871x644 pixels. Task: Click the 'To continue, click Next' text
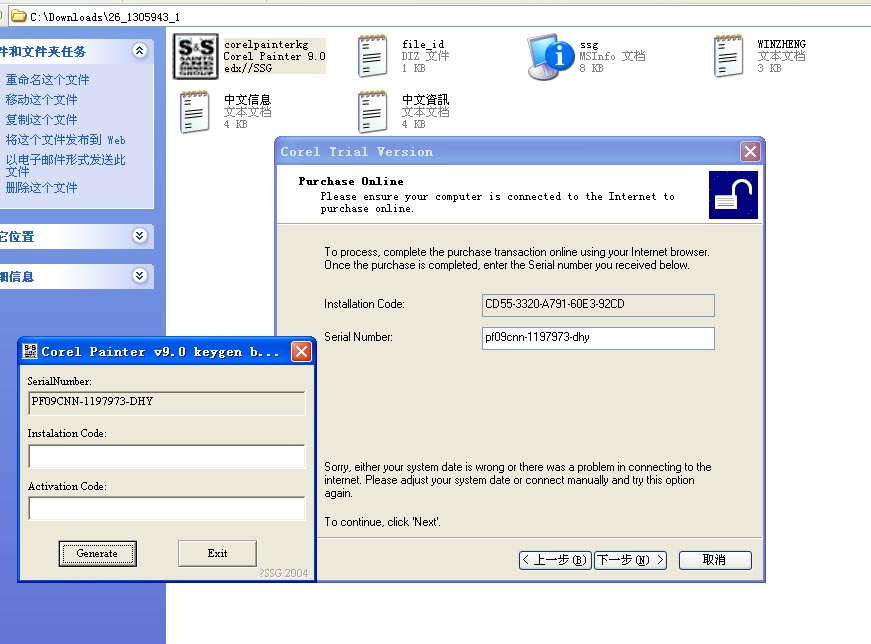click(382, 522)
